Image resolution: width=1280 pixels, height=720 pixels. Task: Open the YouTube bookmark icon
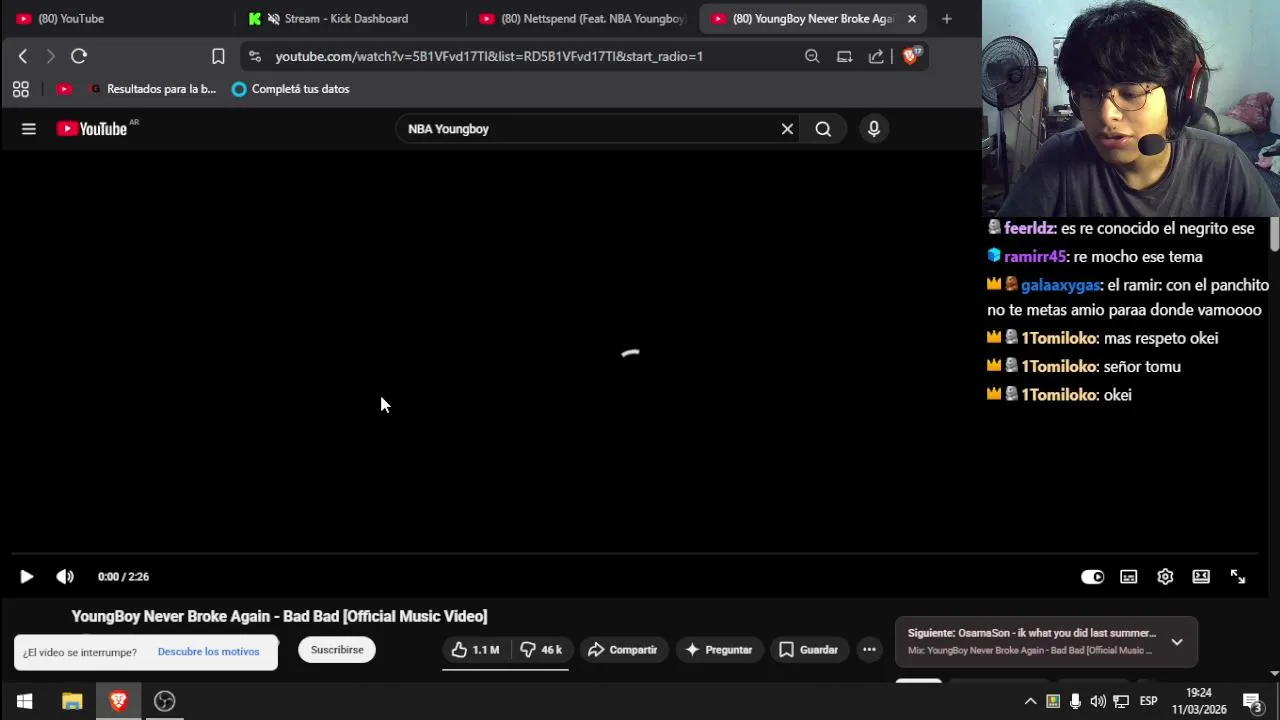pos(64,89)
